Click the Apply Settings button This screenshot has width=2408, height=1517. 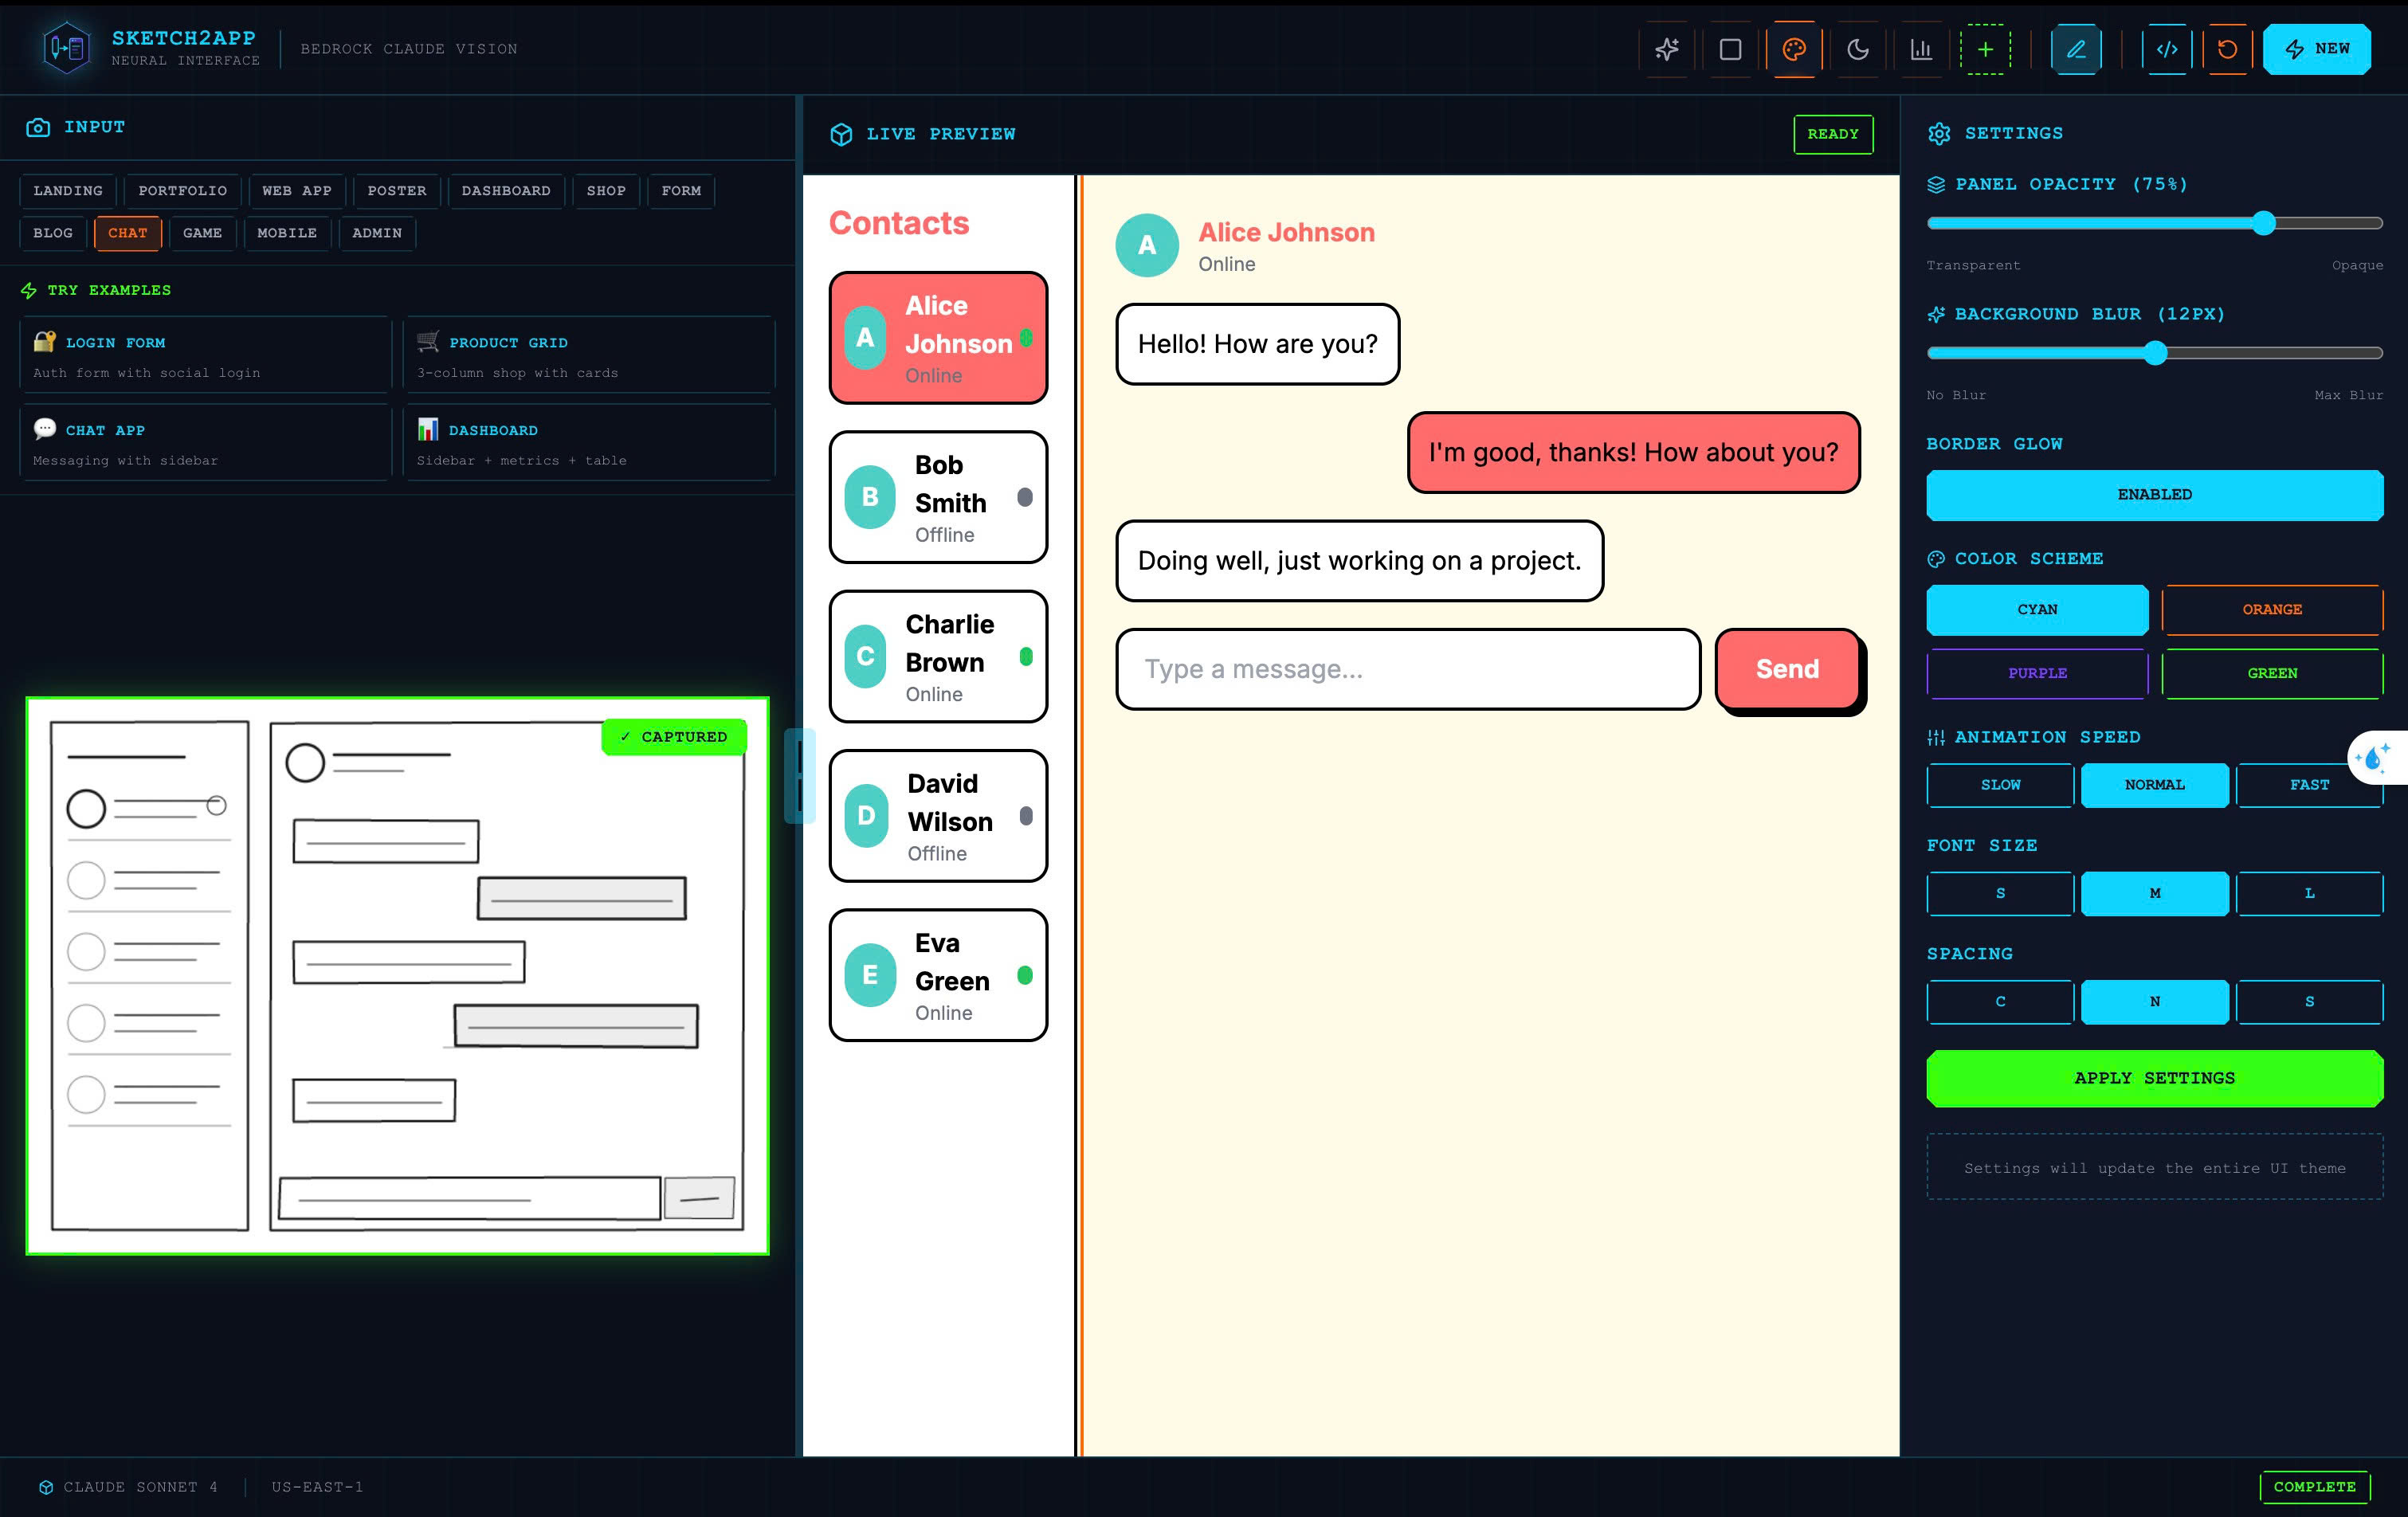click(x=2154, y=1078)
